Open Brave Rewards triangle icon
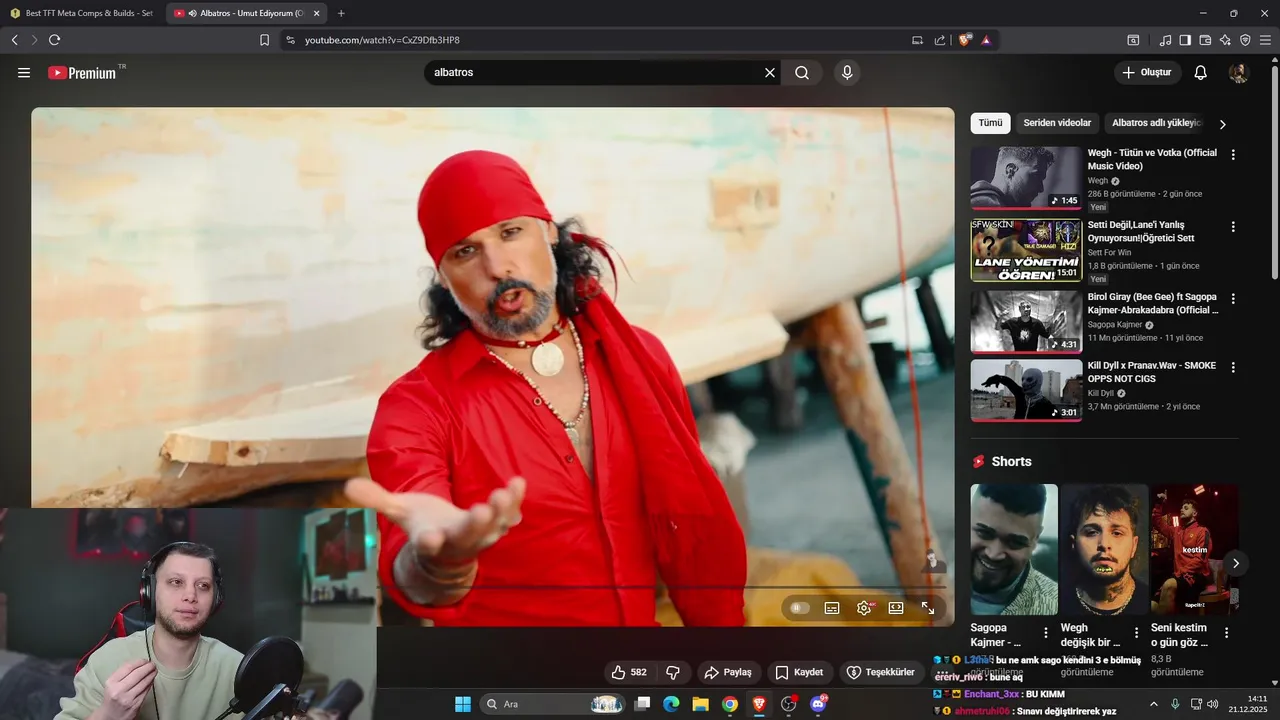 tap(986, 40)
